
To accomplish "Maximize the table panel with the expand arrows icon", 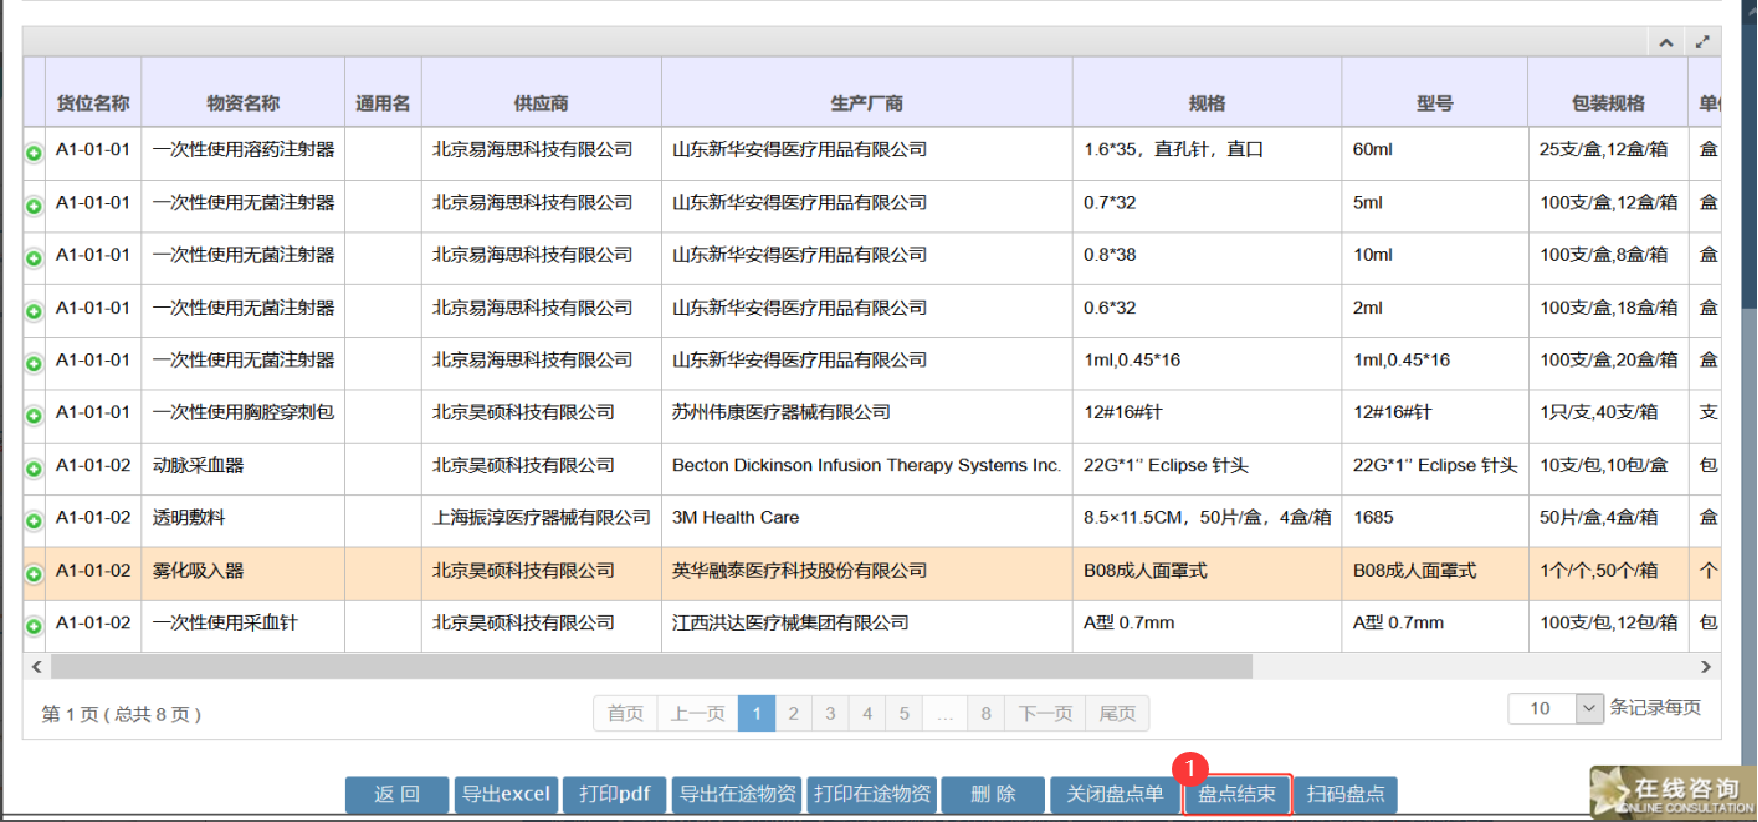I will pos(1702,42).
